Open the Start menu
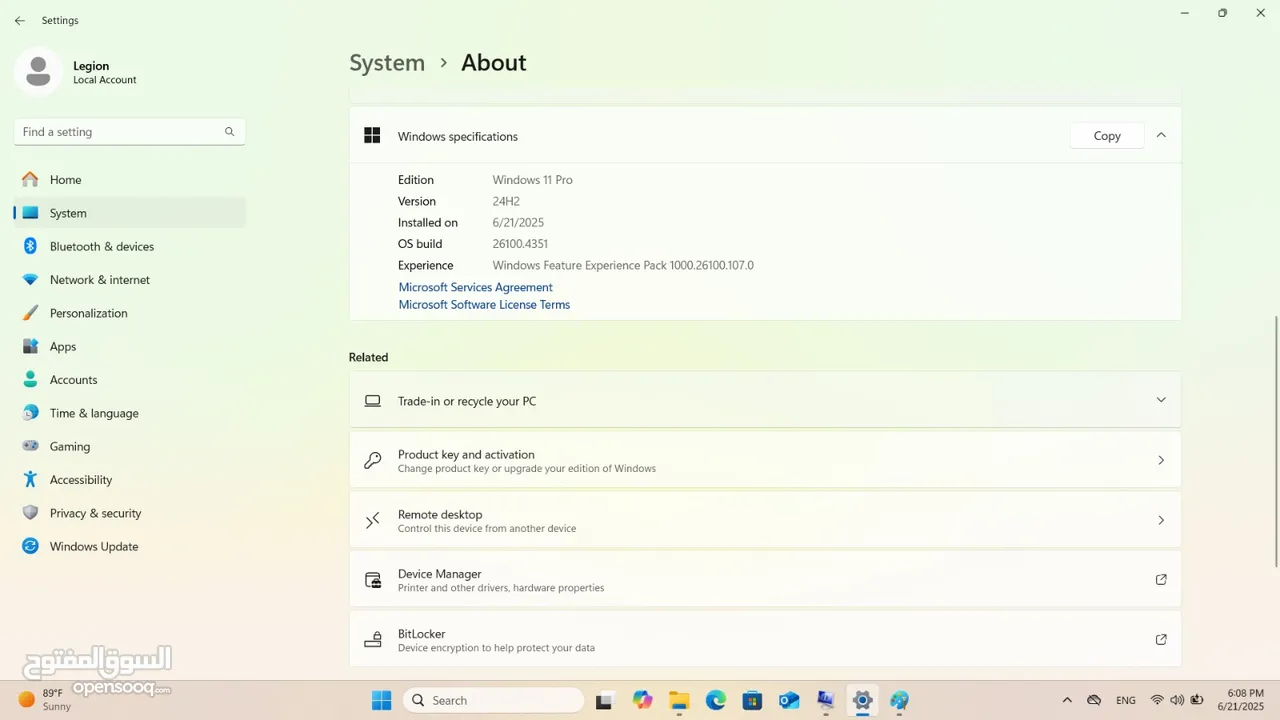 (x=381, y=700)
